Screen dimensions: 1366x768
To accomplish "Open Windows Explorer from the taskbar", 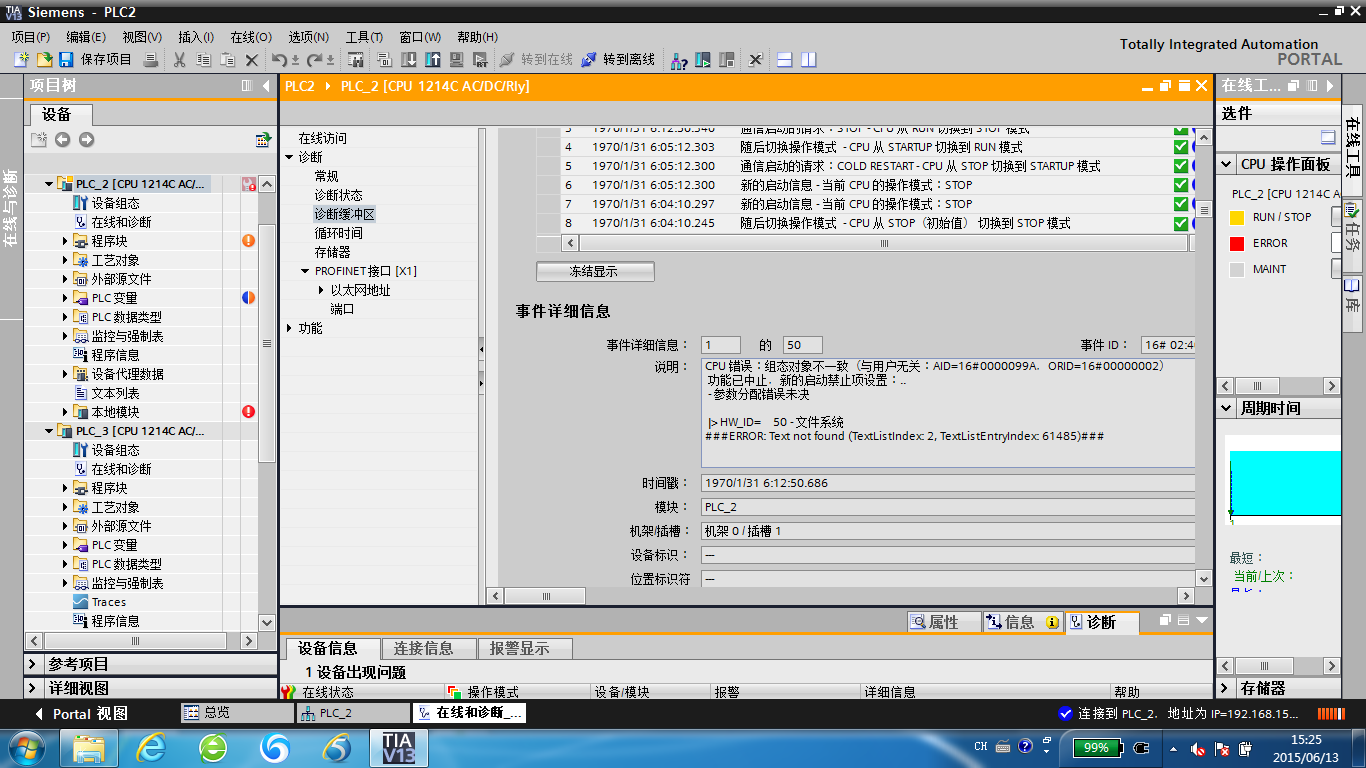I will click(89, 747).
